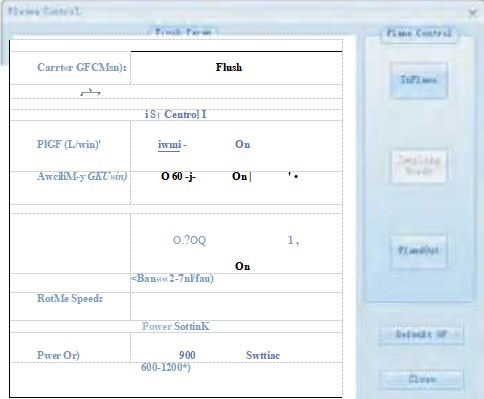Click the 600-1200 range text
This screenshot has height=399, width=484.
click(x=166, y=367)
